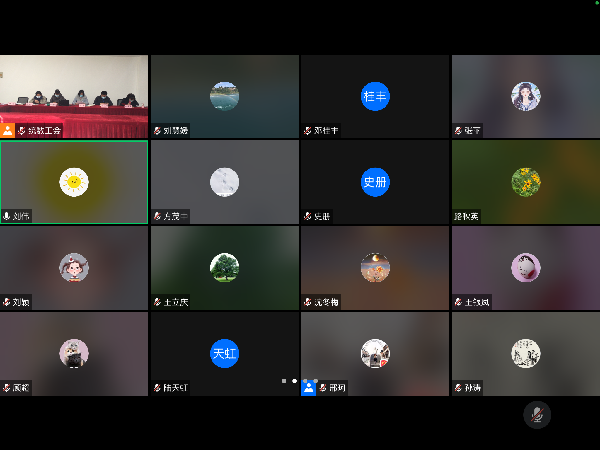
Task: Click the blue person icon in the bottom row
Action: (x=309, y=387)
